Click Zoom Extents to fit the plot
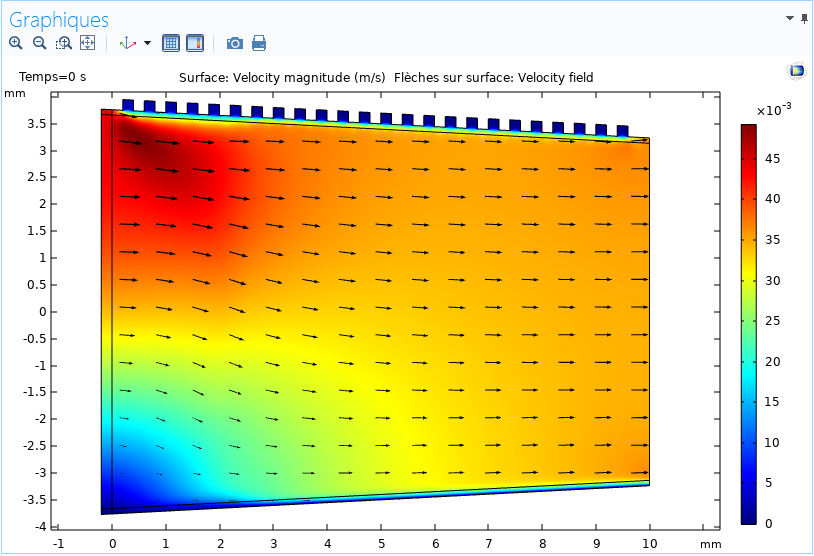This screenshot has width=814, height=556. point(87,43)
